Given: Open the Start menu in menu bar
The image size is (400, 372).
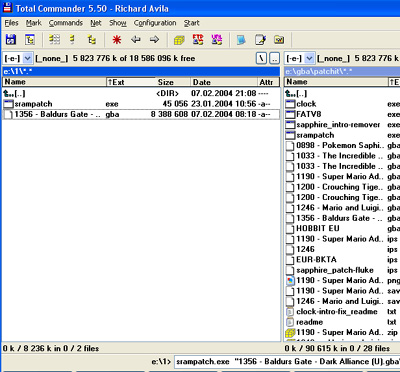Looking at the screenshot, I should (192, 23).
